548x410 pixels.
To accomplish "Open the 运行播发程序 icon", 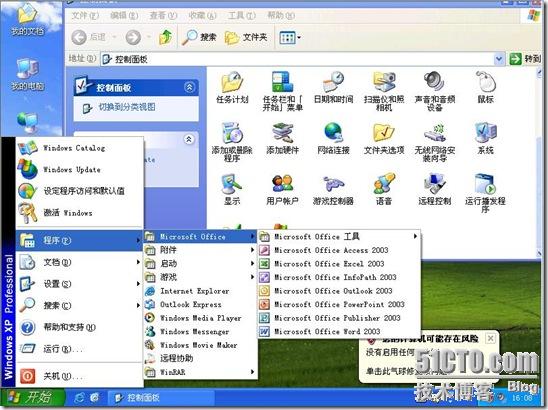I will pyautogui.click(x=485, y=193).
